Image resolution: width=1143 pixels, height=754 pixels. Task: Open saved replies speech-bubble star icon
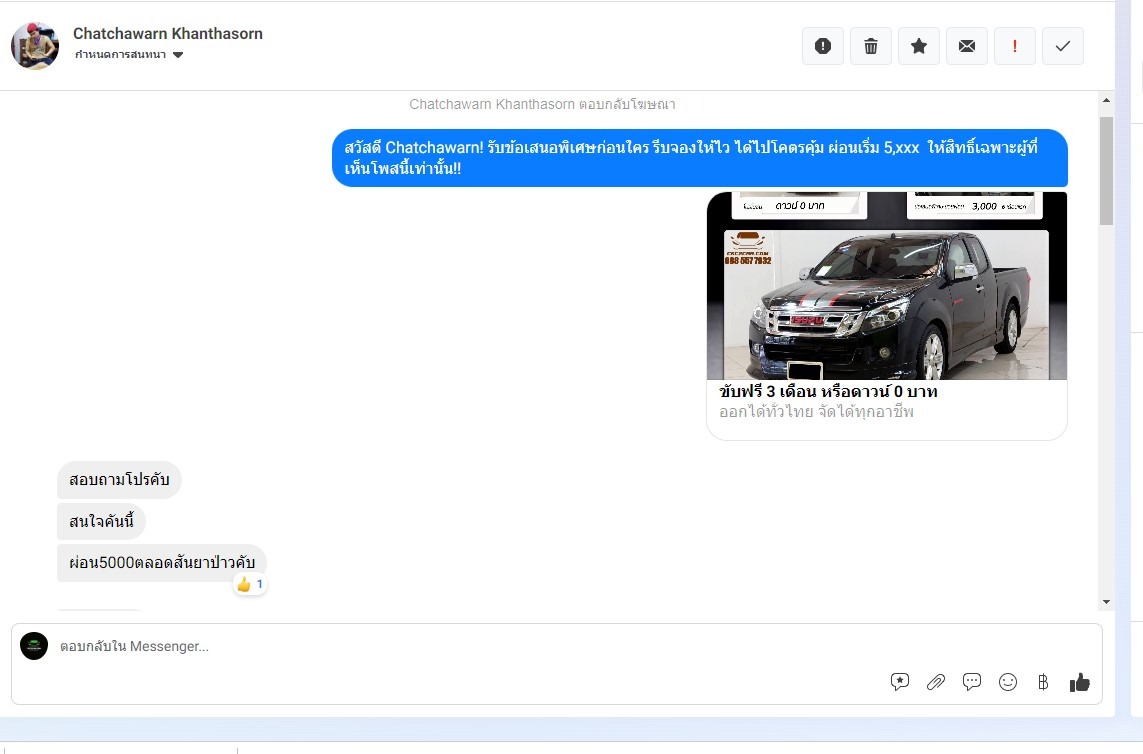click(900, 682)
